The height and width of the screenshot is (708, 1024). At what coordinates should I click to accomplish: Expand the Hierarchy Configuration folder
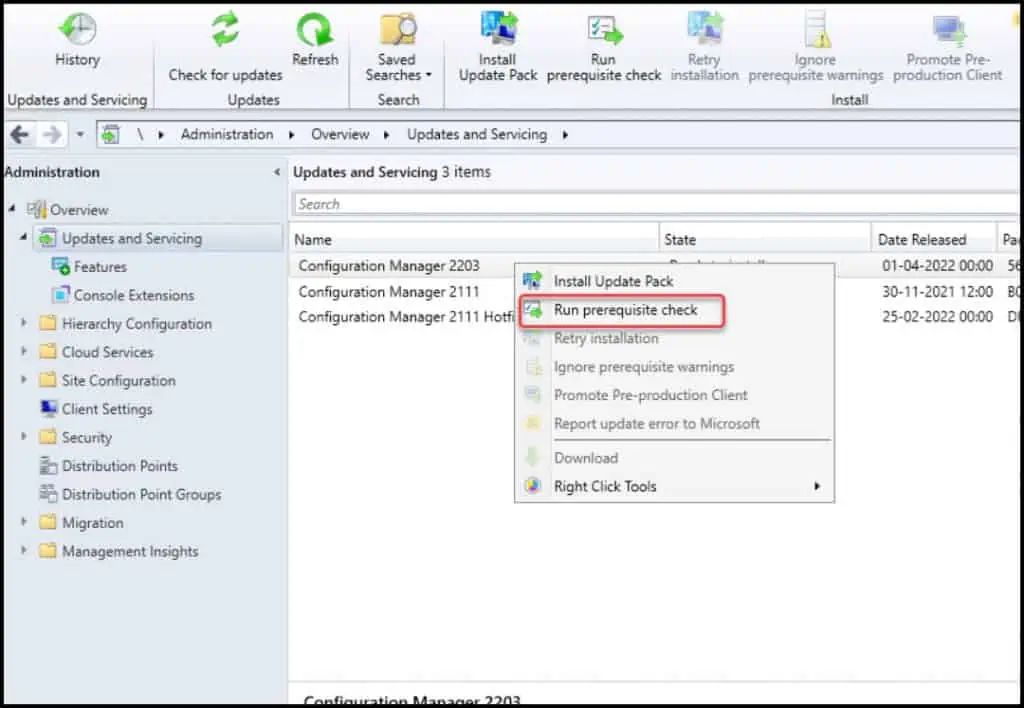(24, 323)
